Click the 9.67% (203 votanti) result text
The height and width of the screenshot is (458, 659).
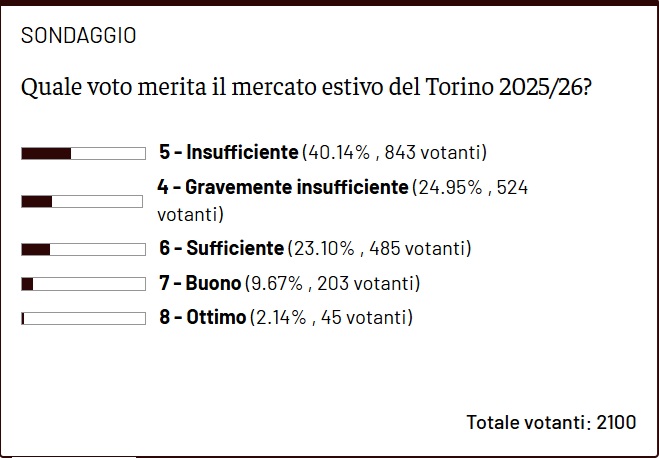click(x=333, y=284)
